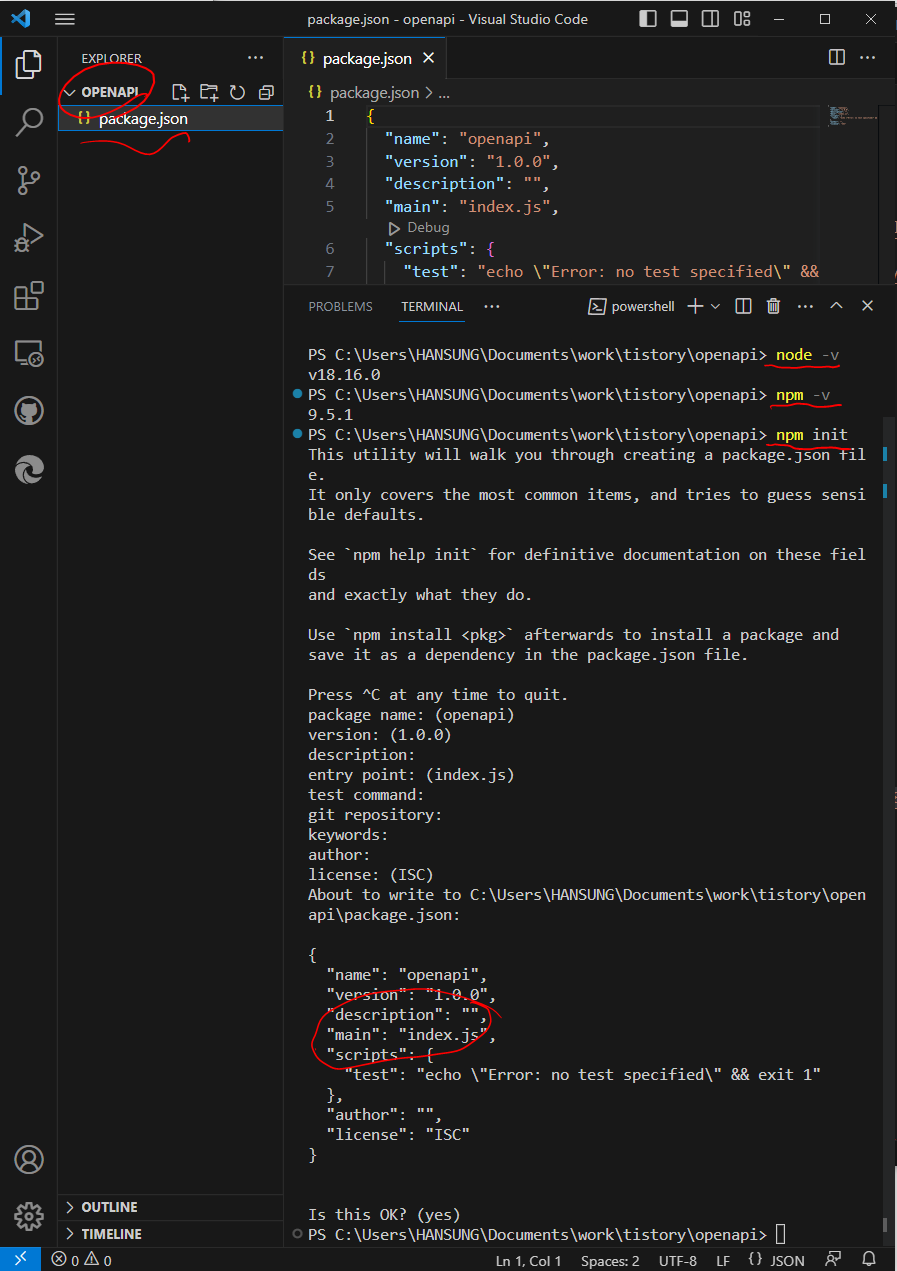This screenshot has width=897, height=1271.
Task: Open the Manage gear menu
Action: click(29, 1216)
